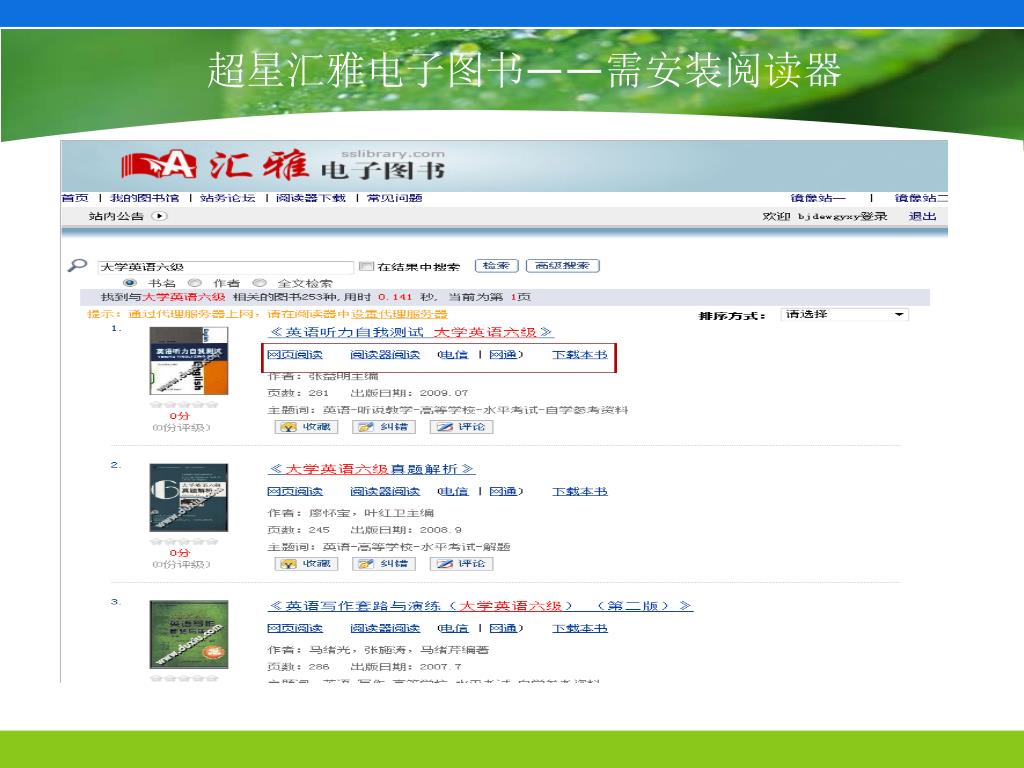This screenshot has height=768, width=1024.
Task: Click 阅读器阅读 for book 3
Action: (x=385, y=628)
